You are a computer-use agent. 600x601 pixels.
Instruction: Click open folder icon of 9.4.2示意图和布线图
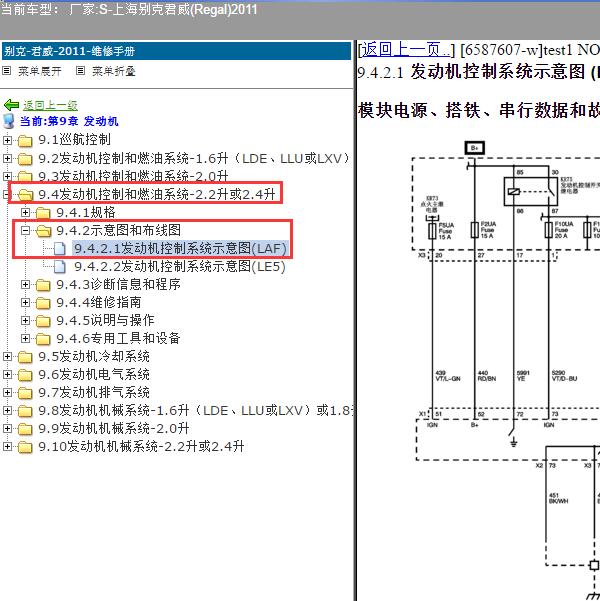(43, 231)
